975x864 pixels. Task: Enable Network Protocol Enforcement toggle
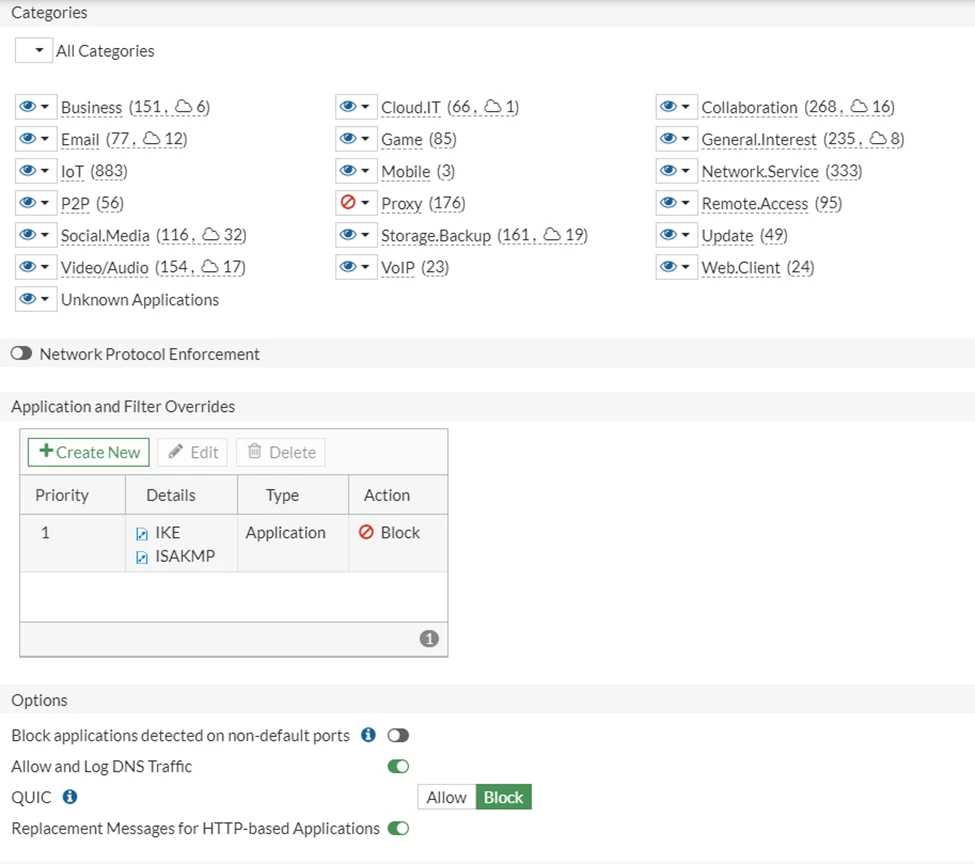pos(21,353)
